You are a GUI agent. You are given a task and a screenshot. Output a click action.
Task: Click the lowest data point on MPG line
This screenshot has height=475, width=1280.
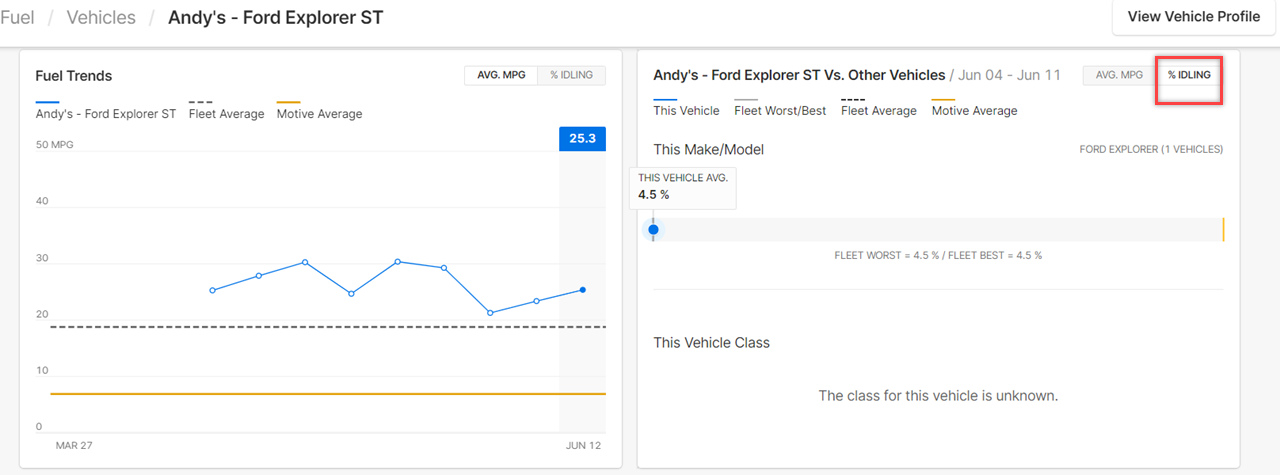tap(490, 313)
